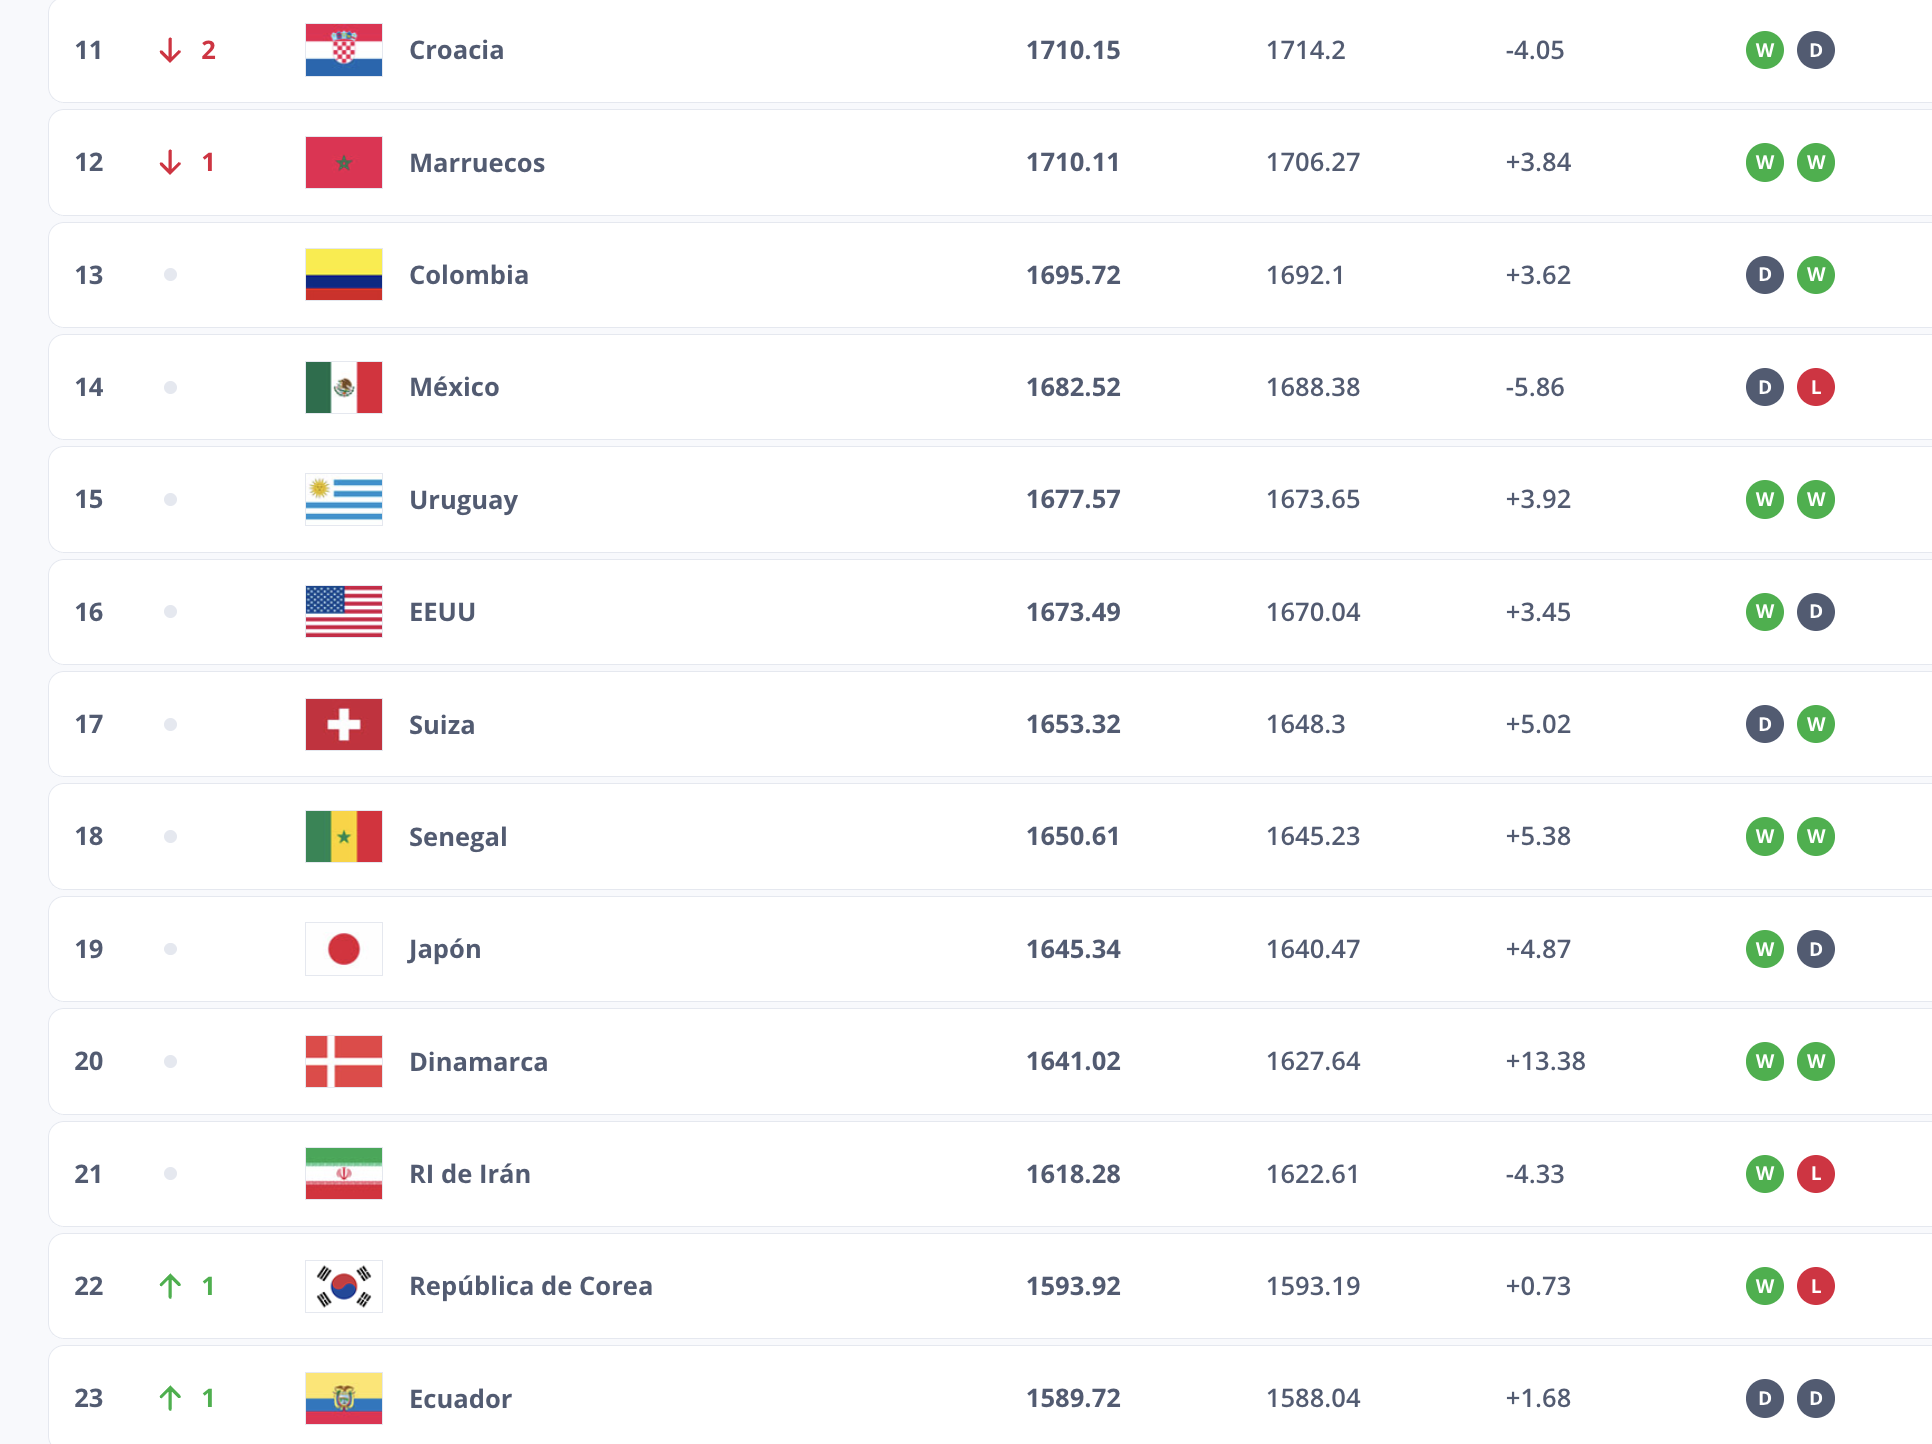Open the EEUU team link
The width and height of the screenshot is (1932, 1444).
(442, 612)
